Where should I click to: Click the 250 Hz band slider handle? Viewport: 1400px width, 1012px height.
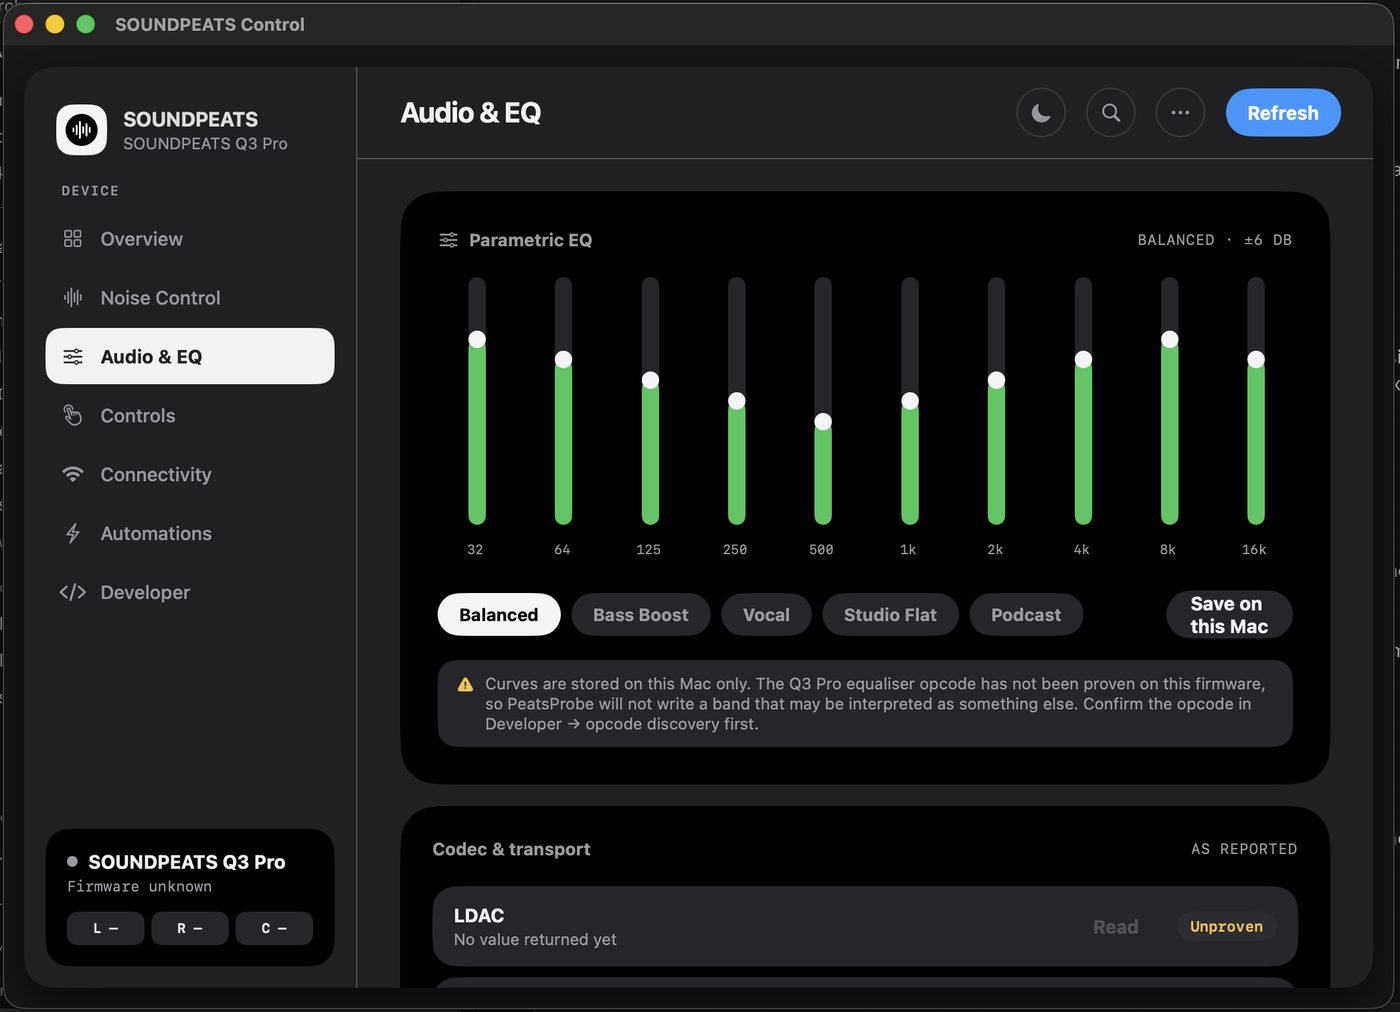pos(737,401)
